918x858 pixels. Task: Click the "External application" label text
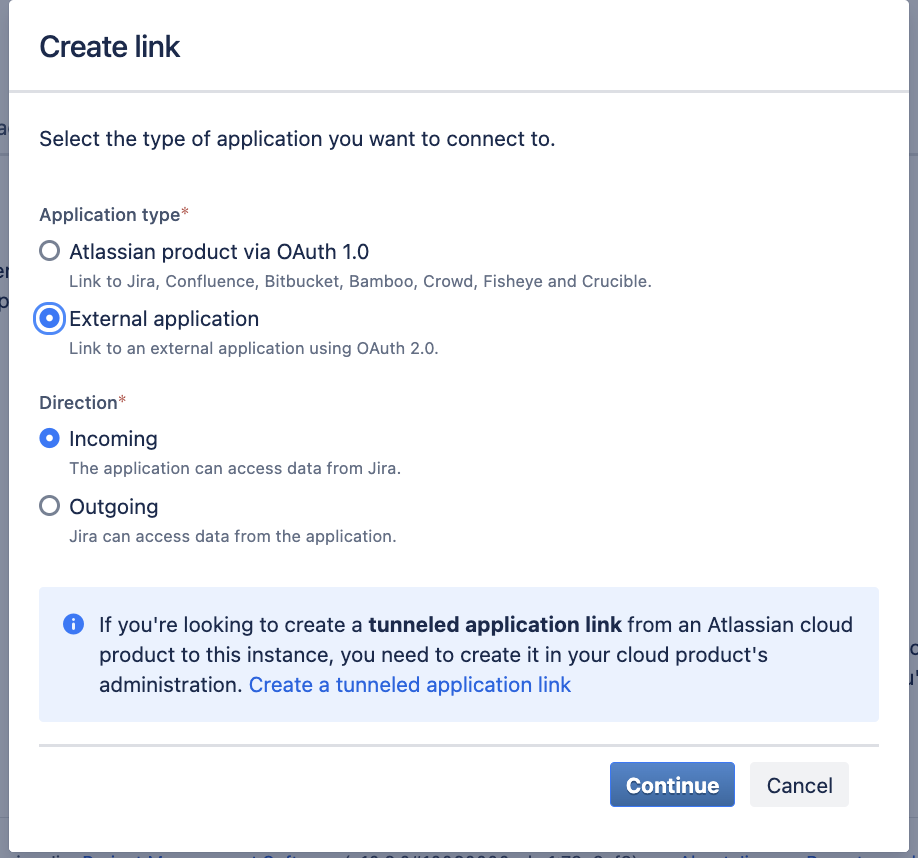pos(164,319)
